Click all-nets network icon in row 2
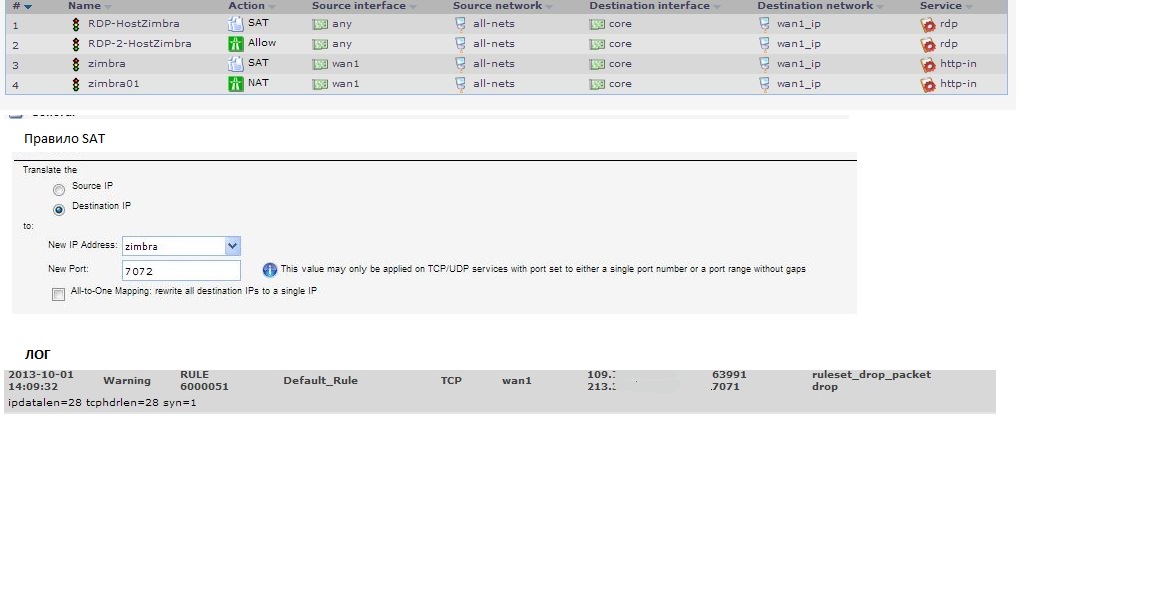The image size is (1167, 595). click(x=460, y=44)
